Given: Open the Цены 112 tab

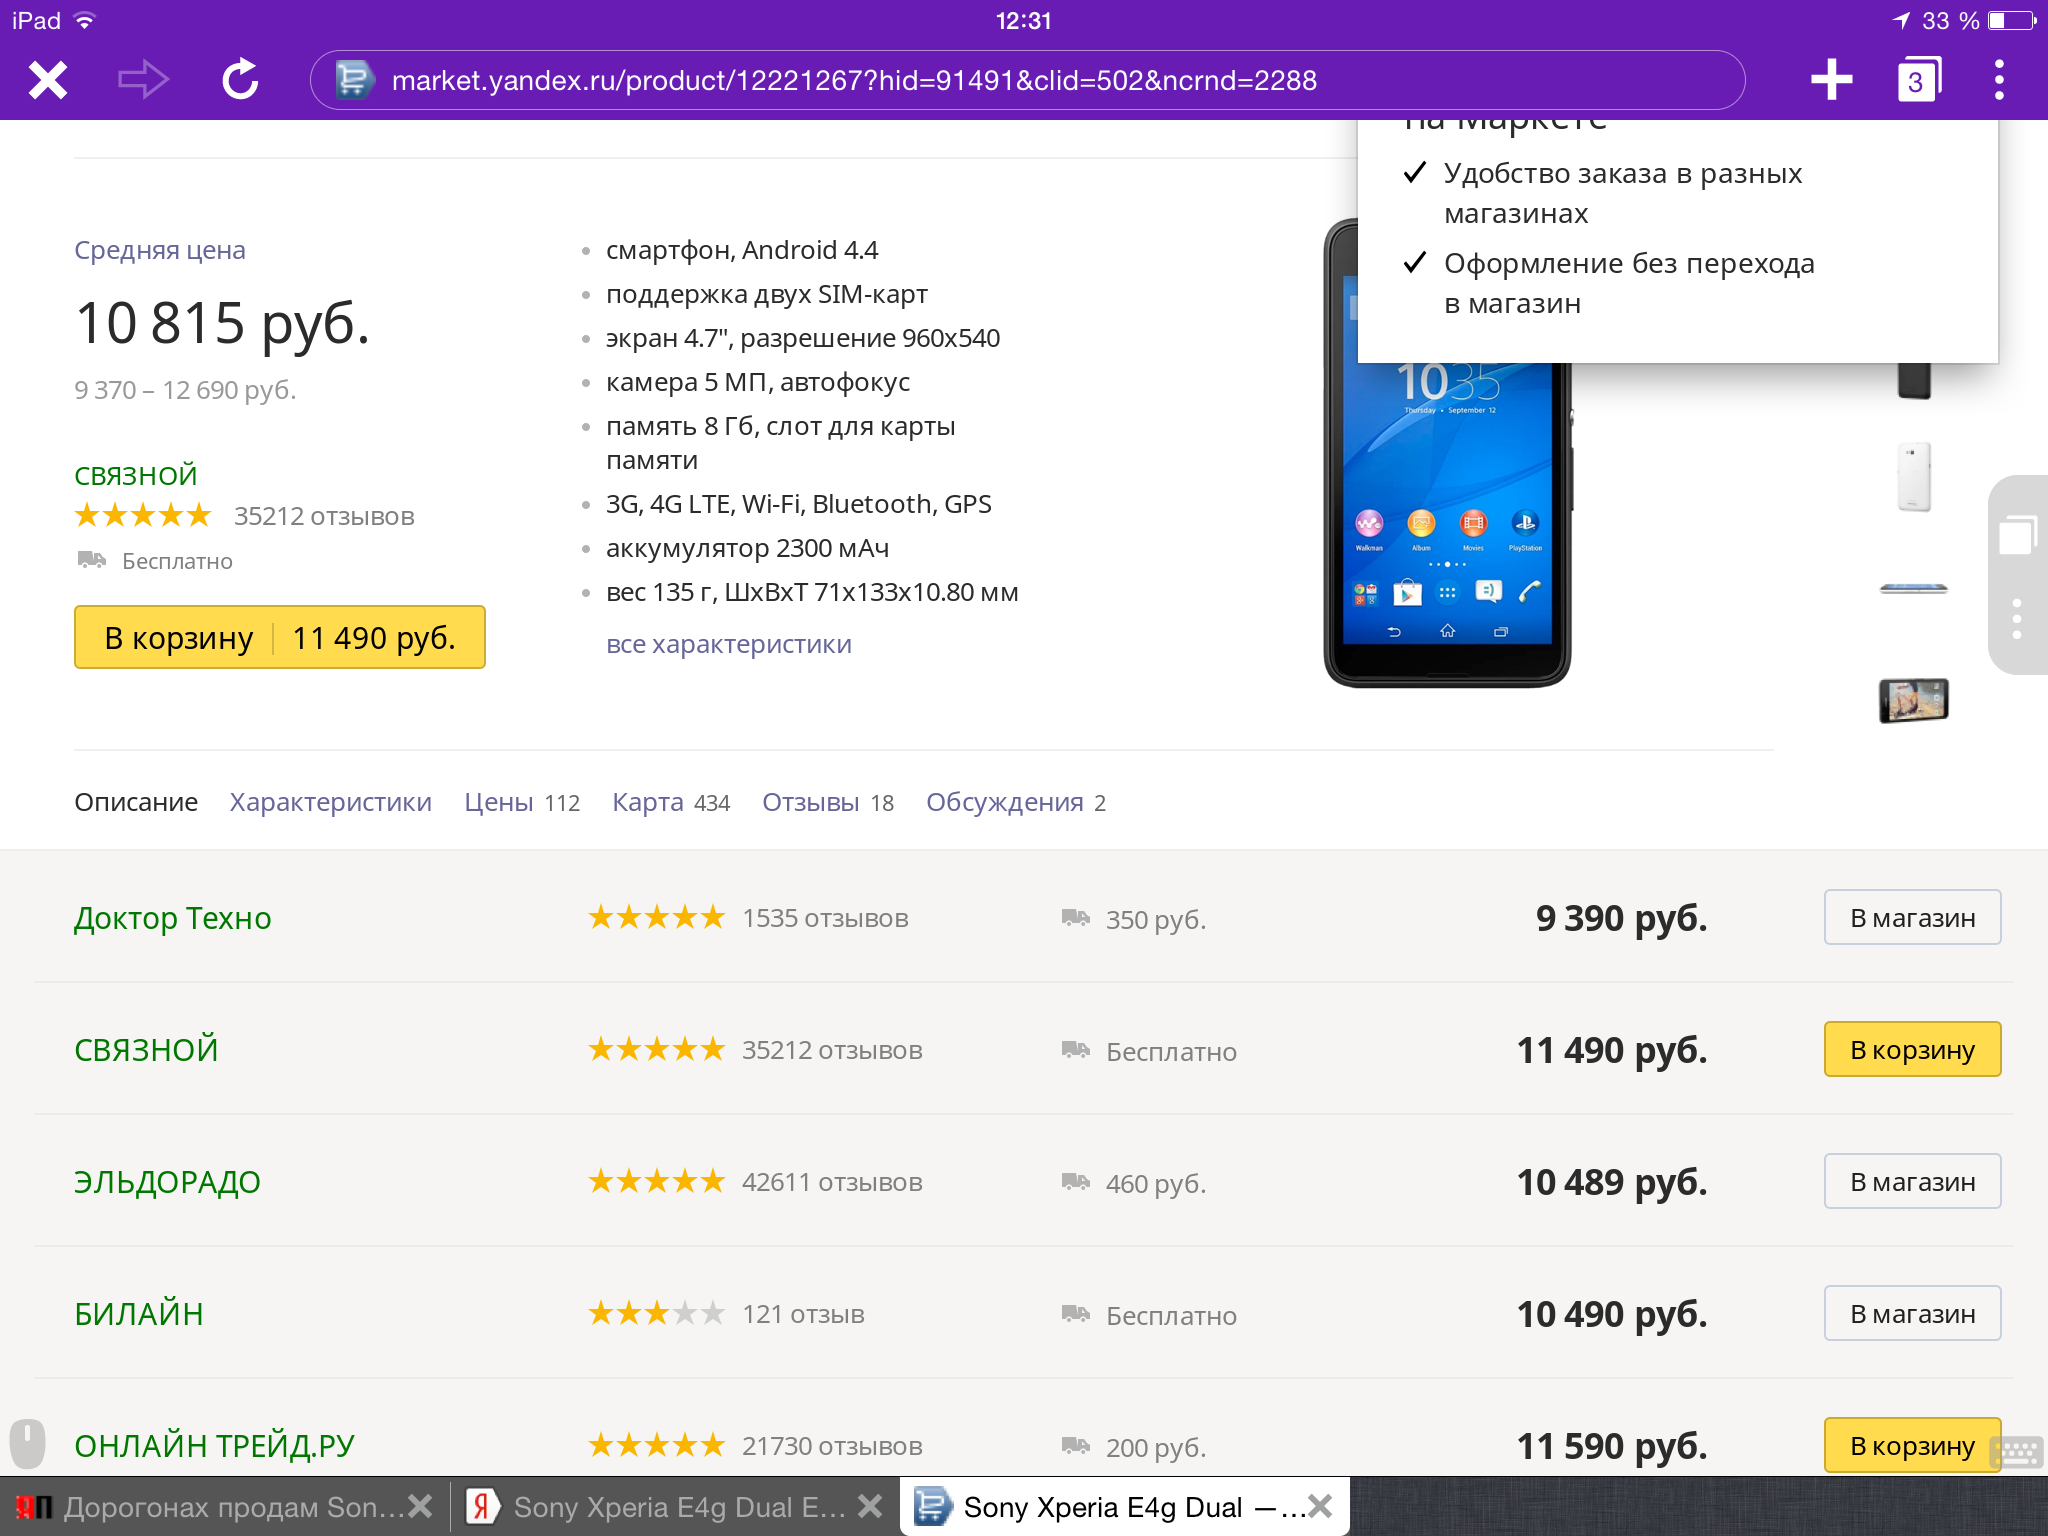Looking at the screenshot, I should tap(522, 802).
